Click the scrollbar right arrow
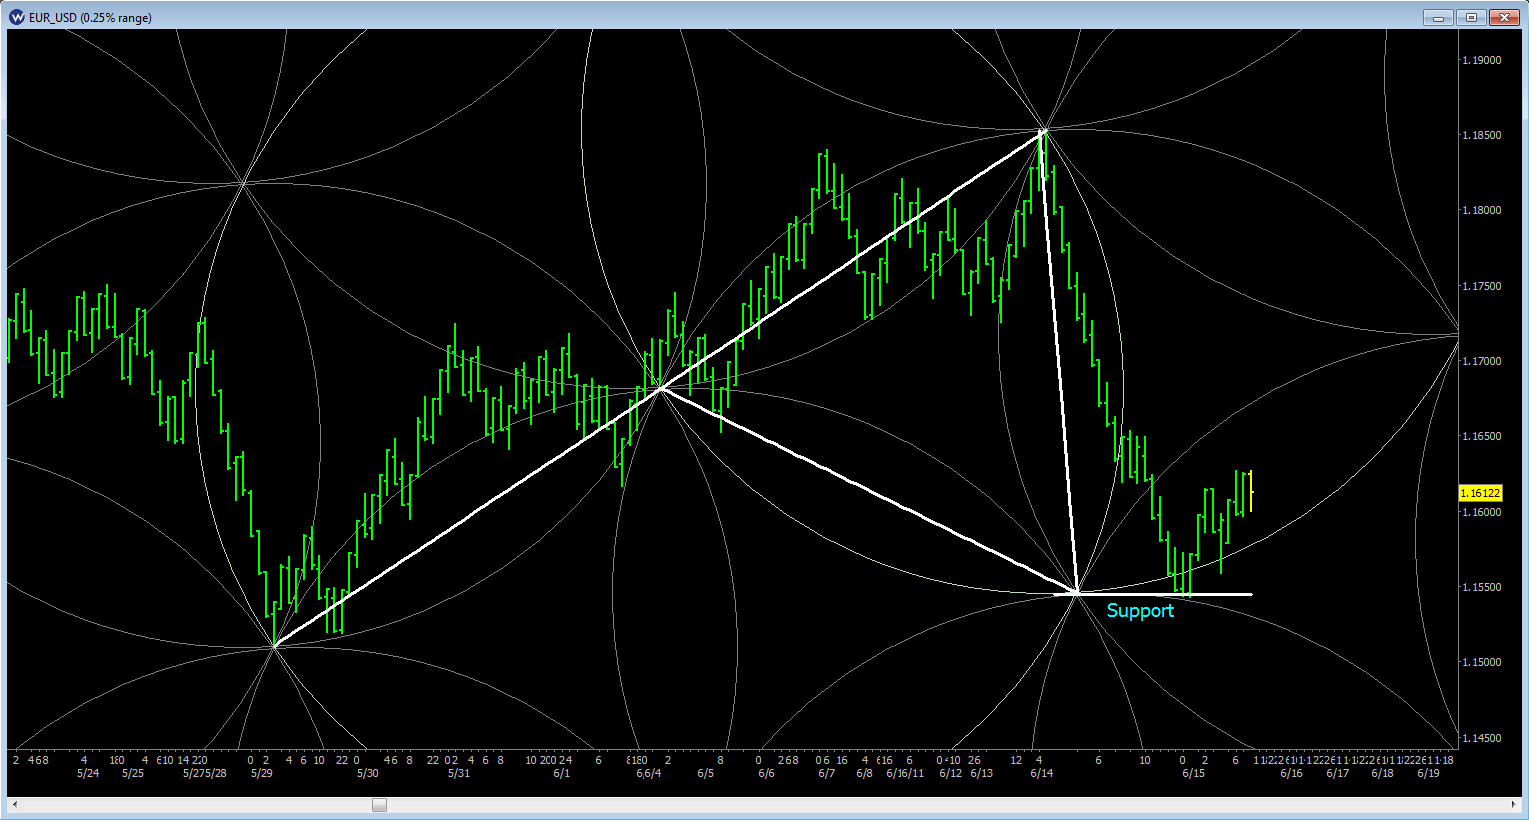Screen dimensions: 1529x820 [1514, 804]
